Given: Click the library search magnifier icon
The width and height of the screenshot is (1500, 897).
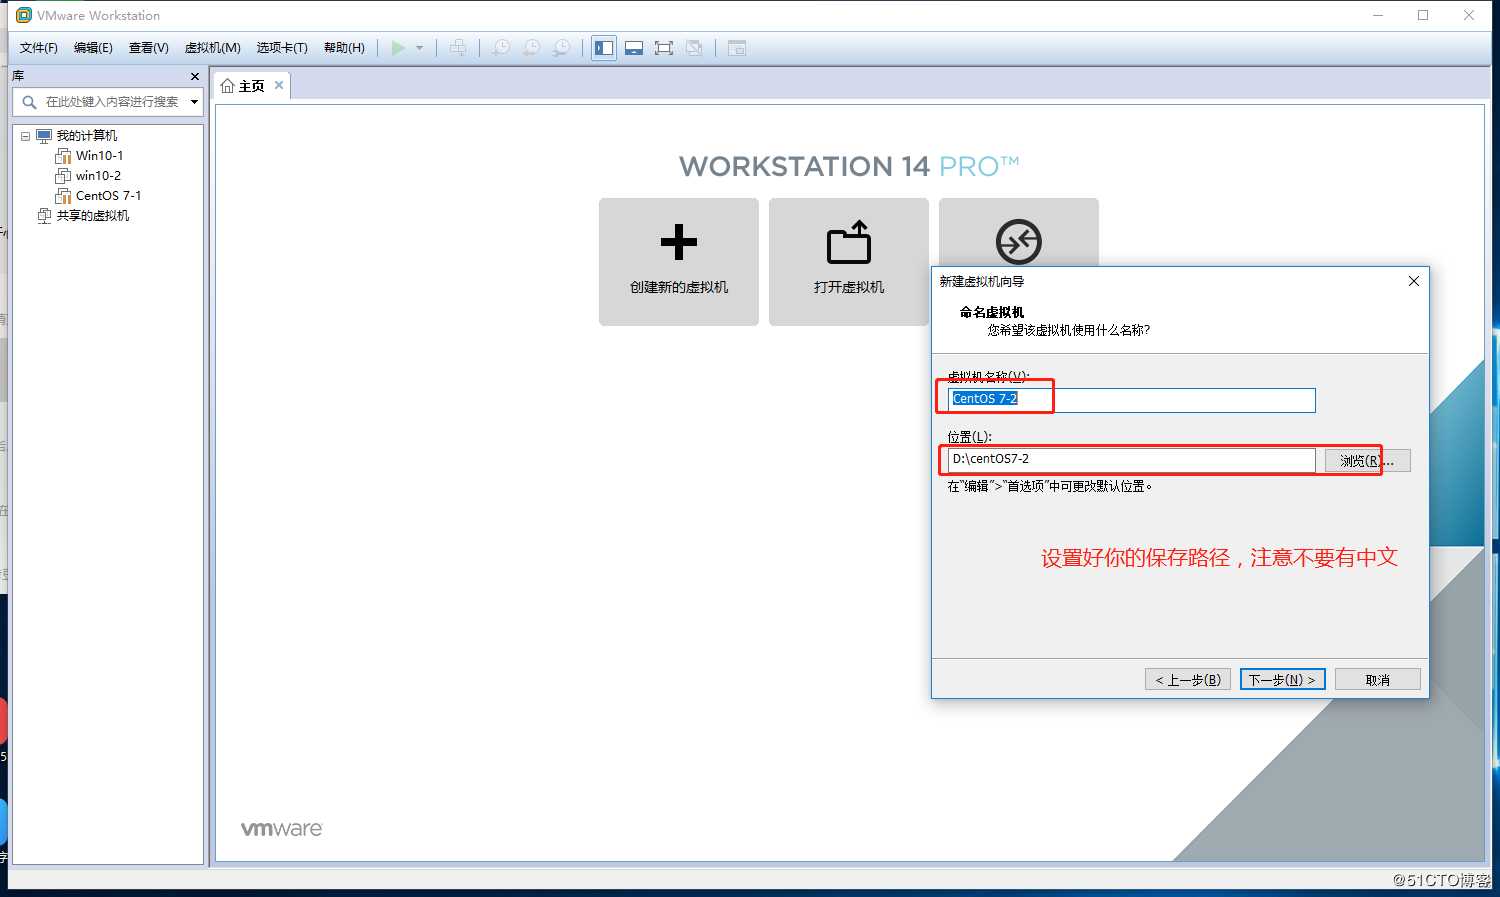Looking at the screenshot, I should (29, 102).
